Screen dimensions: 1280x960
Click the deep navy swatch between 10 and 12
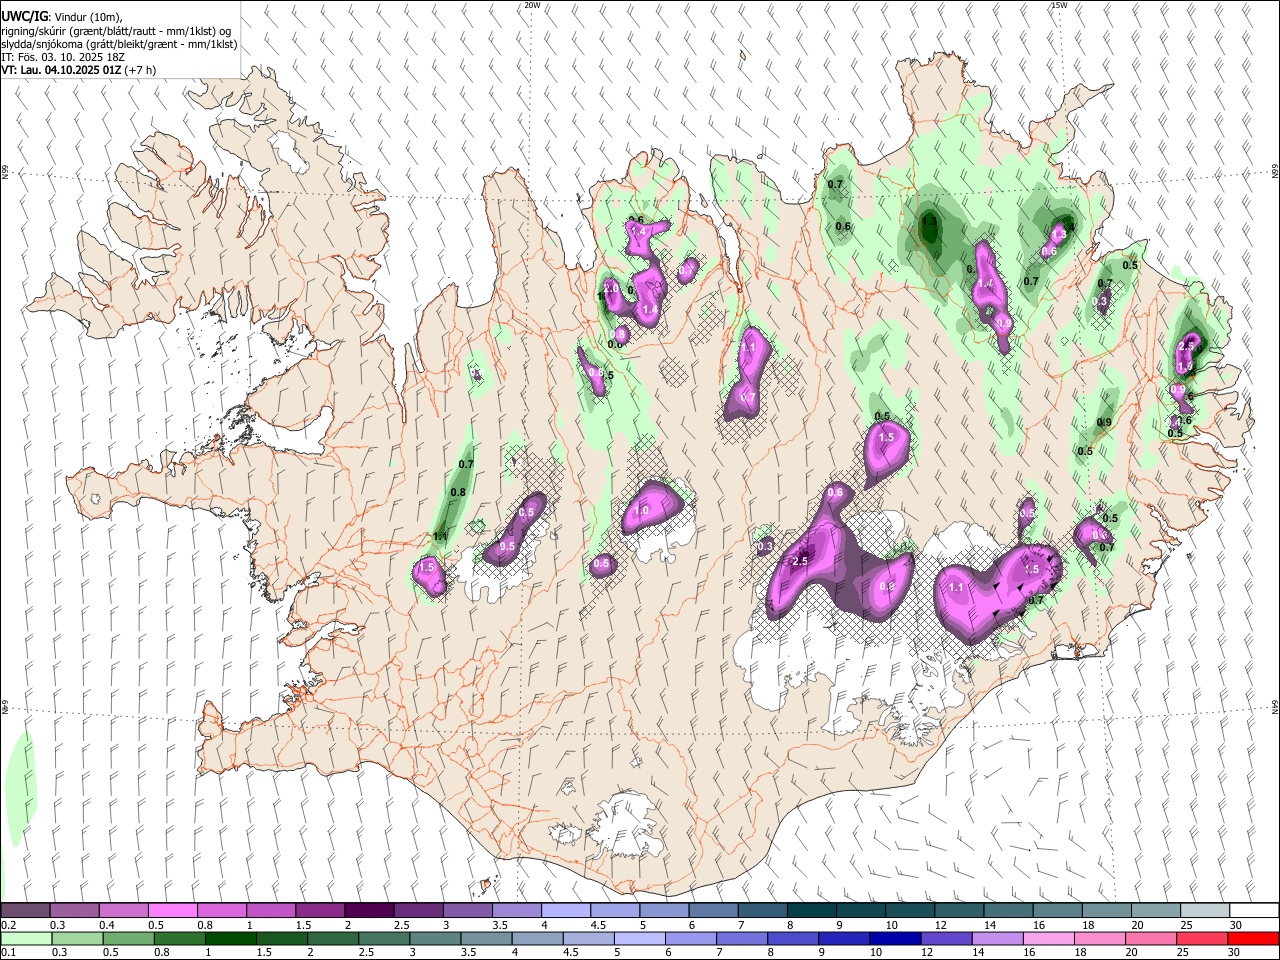pyautogui.click(x=896, y=938)
